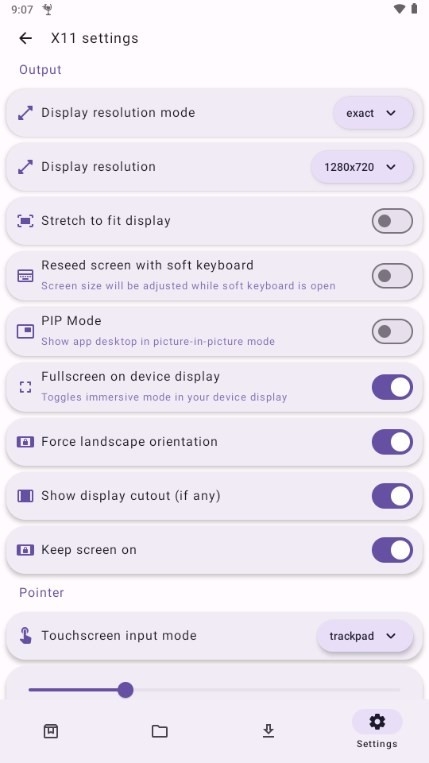Click the Display resolution mode arrow icon
Screen dimensions: 429x763
(25, 113)
